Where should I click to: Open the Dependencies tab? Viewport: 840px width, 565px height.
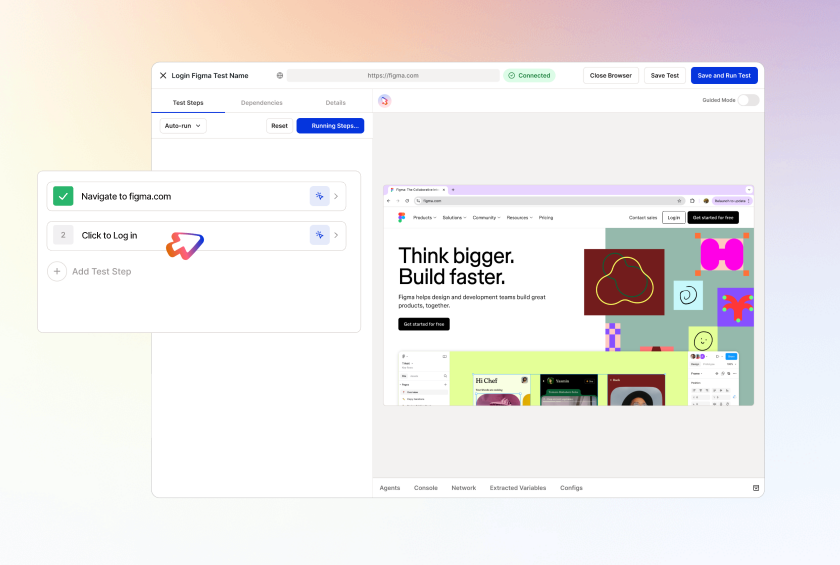point(261,102)
